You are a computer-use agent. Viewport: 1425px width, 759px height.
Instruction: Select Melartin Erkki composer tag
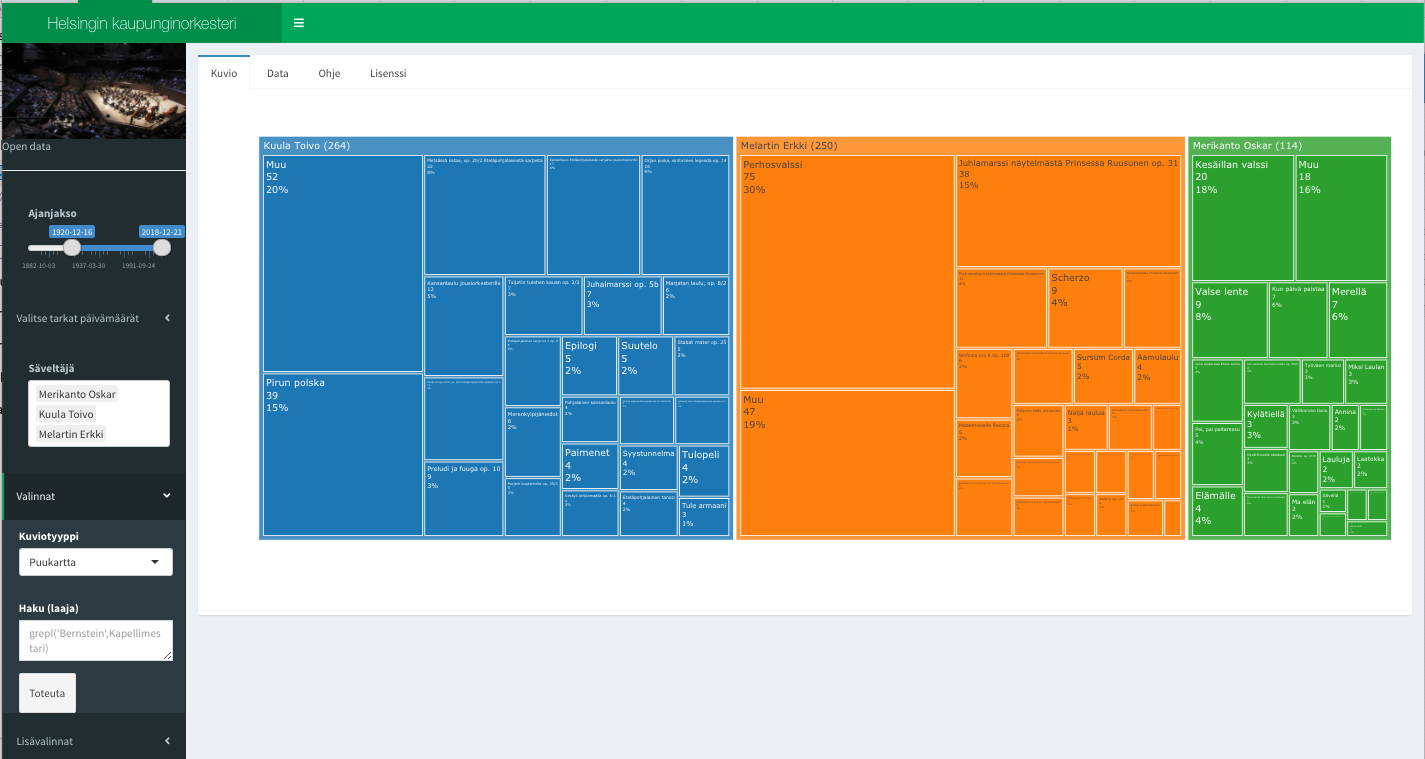coord(71,434)
